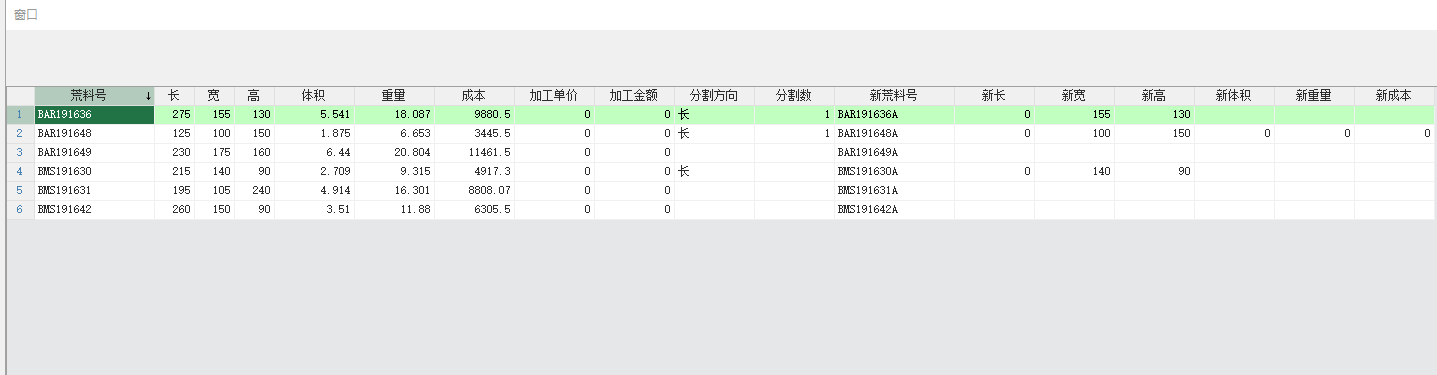The height and width of the screenshot is (375, 1437).
Task: Click the 体积 column header
Action: (315, 96)
